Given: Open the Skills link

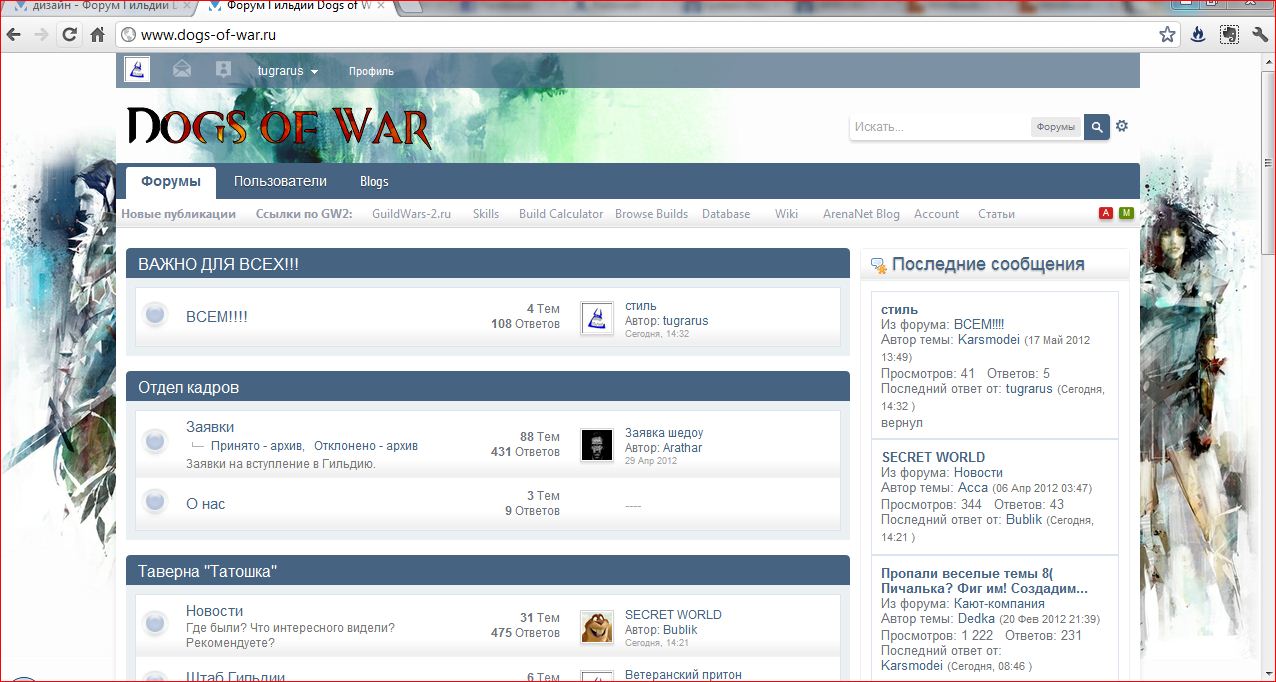Looking at the screenshot, I should tap(486, 214).
